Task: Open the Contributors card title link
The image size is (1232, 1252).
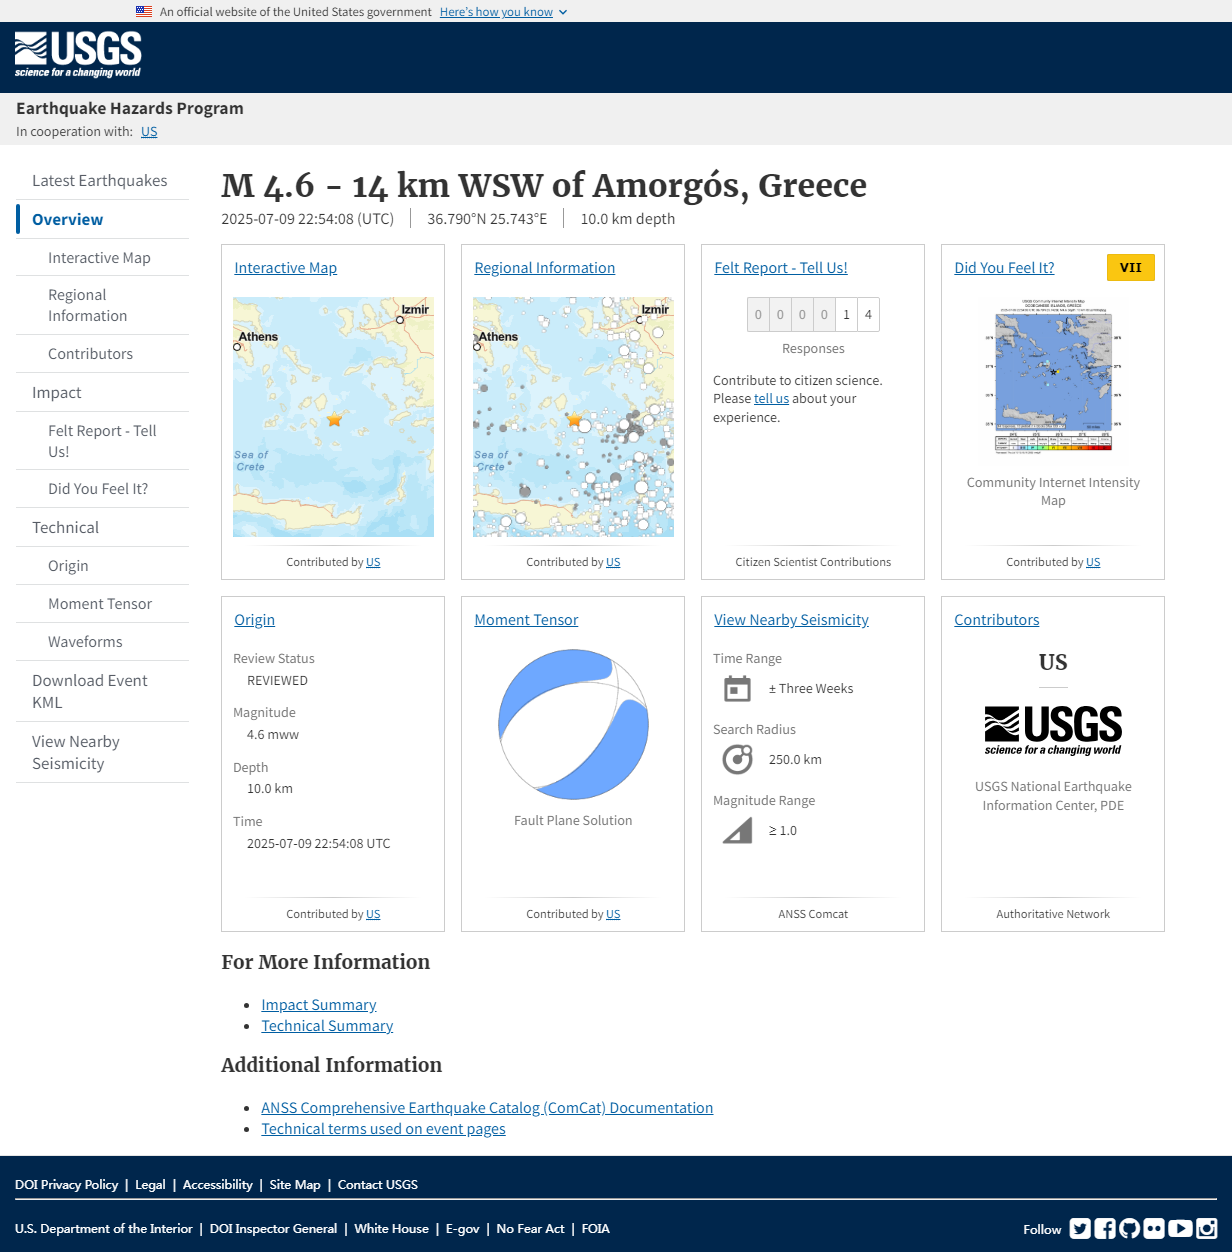Action: (x=997, y=620)
